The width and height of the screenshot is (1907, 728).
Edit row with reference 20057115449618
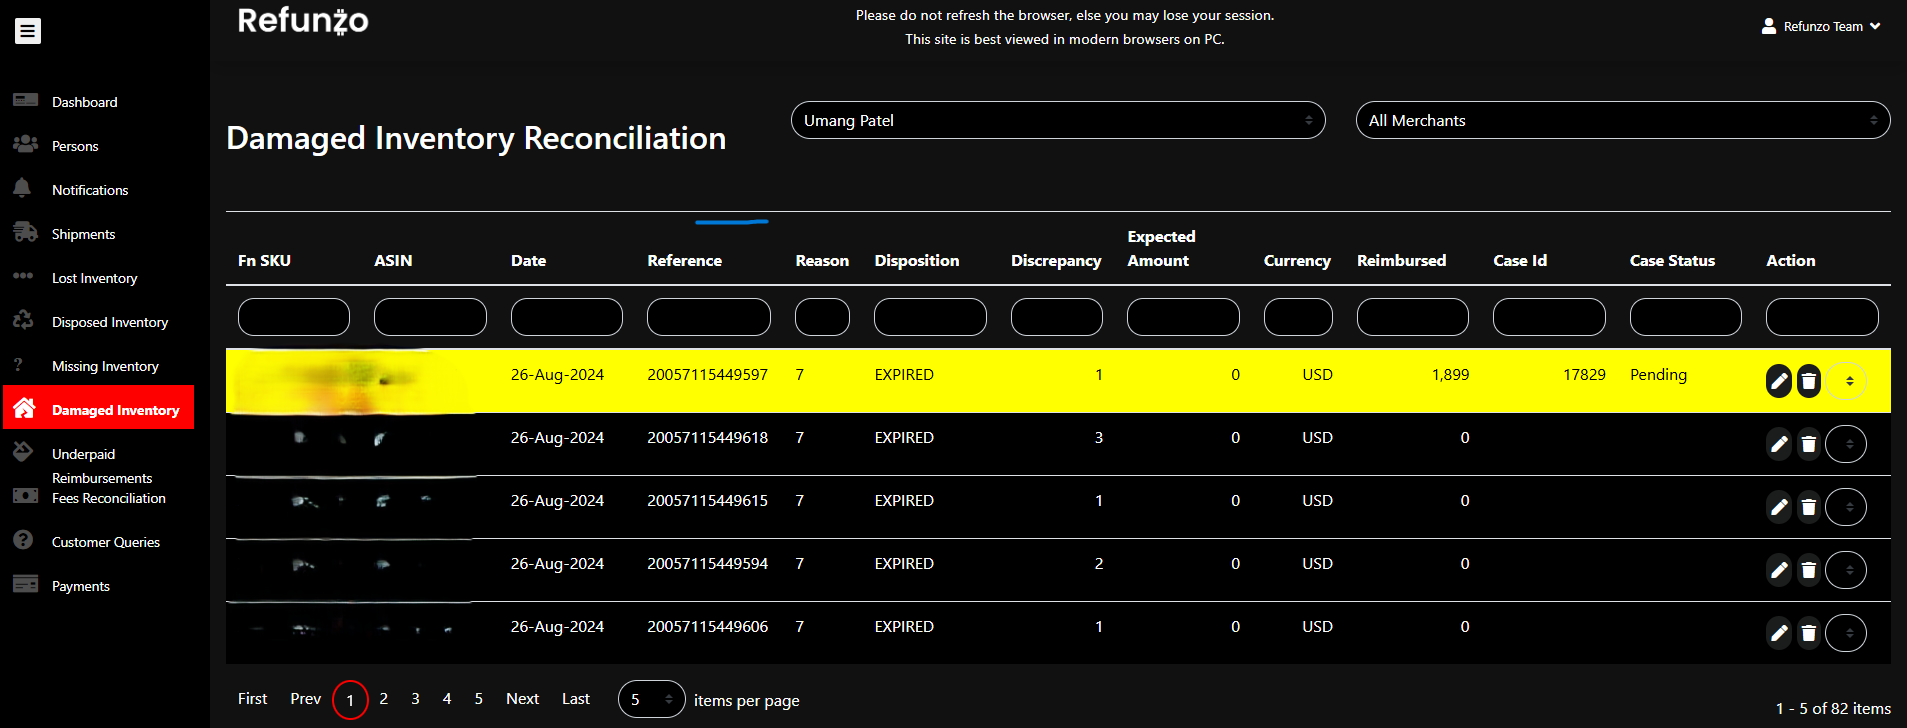tap(1779, 444)
